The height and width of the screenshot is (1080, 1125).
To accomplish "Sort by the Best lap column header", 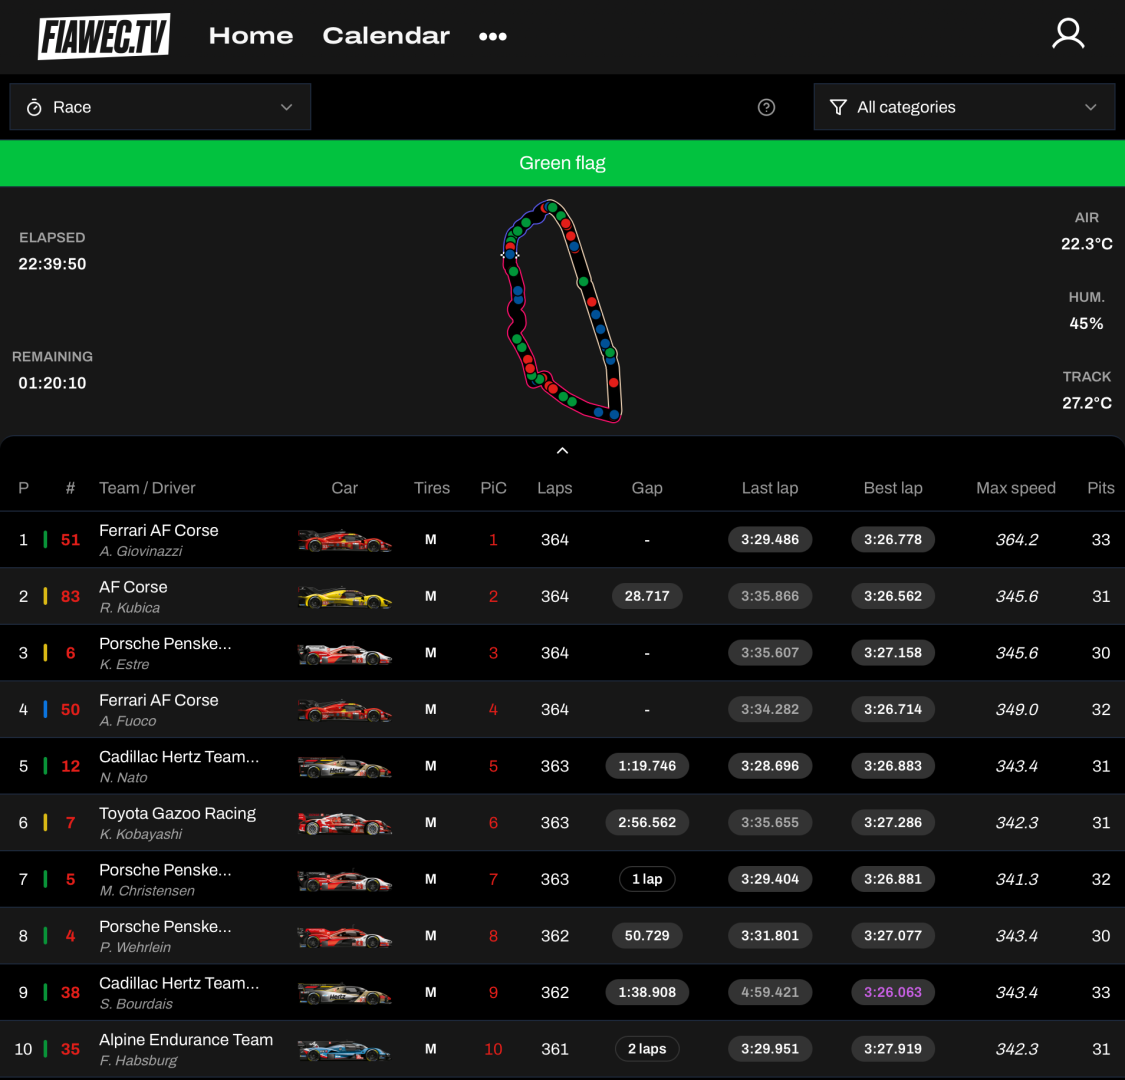I will pos(893,488).
